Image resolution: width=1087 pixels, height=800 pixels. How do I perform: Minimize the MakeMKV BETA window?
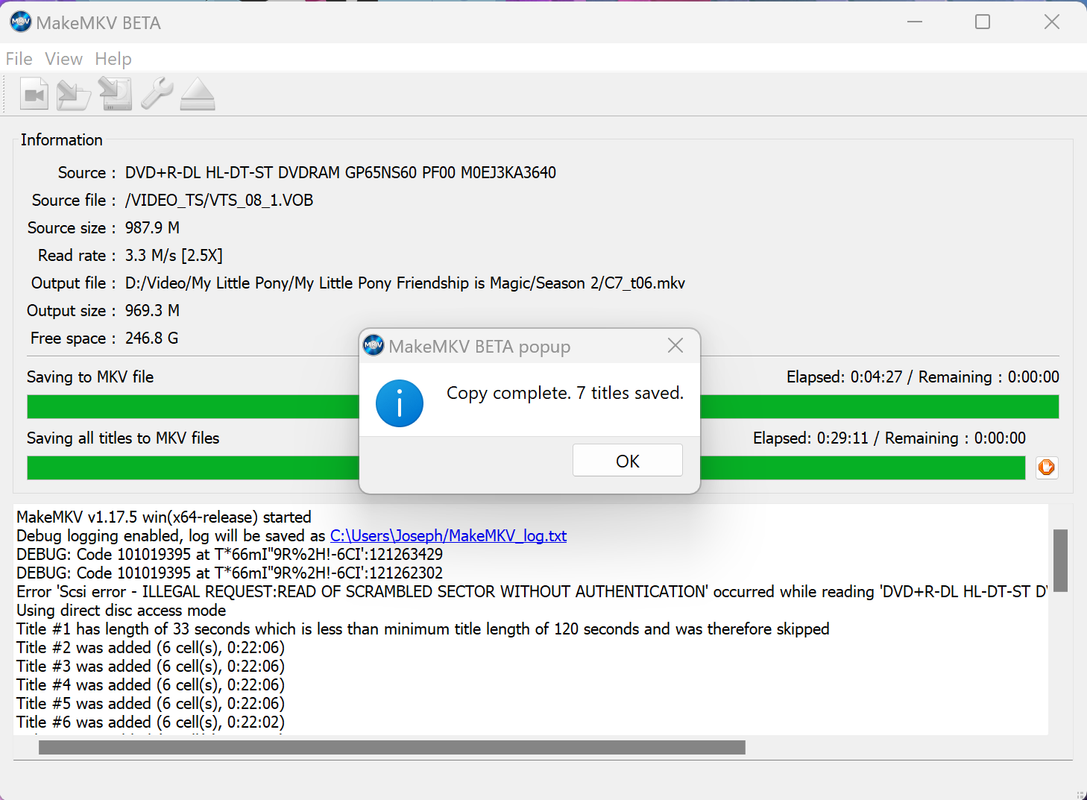(915, 22)
